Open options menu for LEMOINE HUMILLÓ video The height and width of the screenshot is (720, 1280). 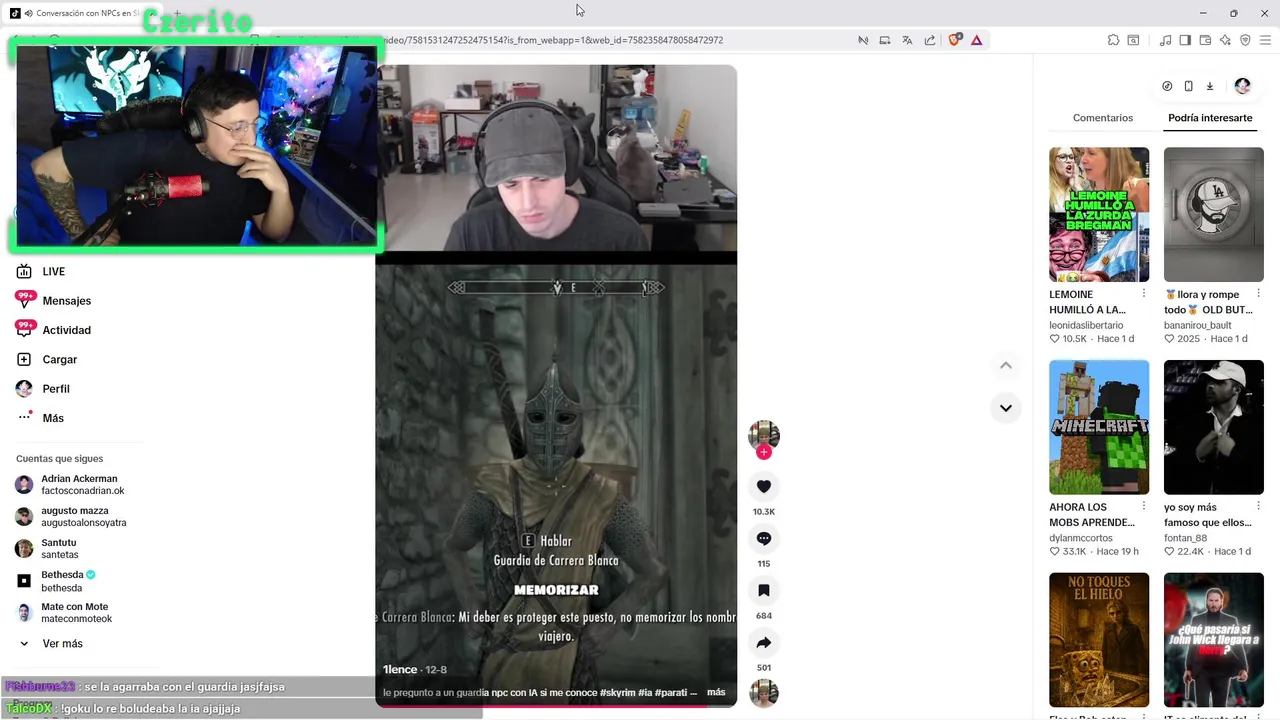click(1144, 294)
